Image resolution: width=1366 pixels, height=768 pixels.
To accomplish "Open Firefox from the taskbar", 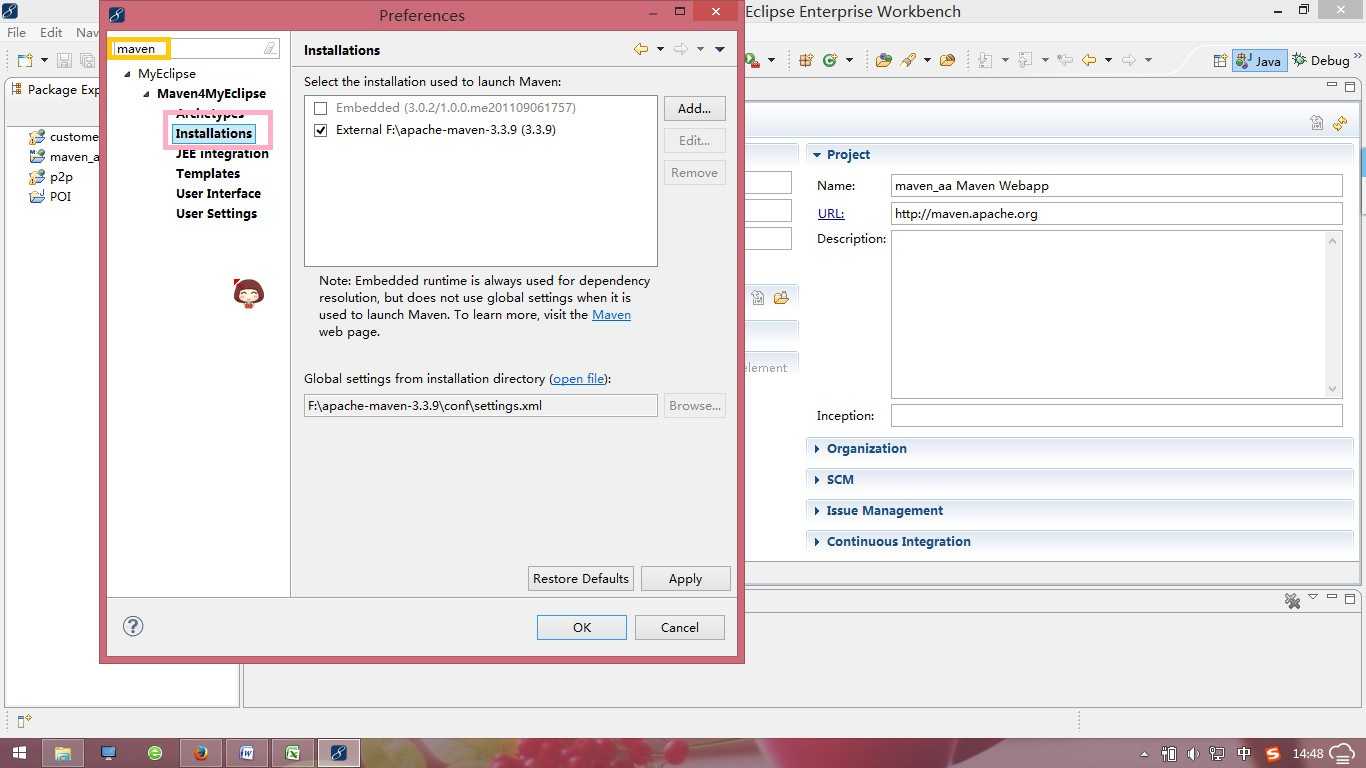I will coord(201,753).
